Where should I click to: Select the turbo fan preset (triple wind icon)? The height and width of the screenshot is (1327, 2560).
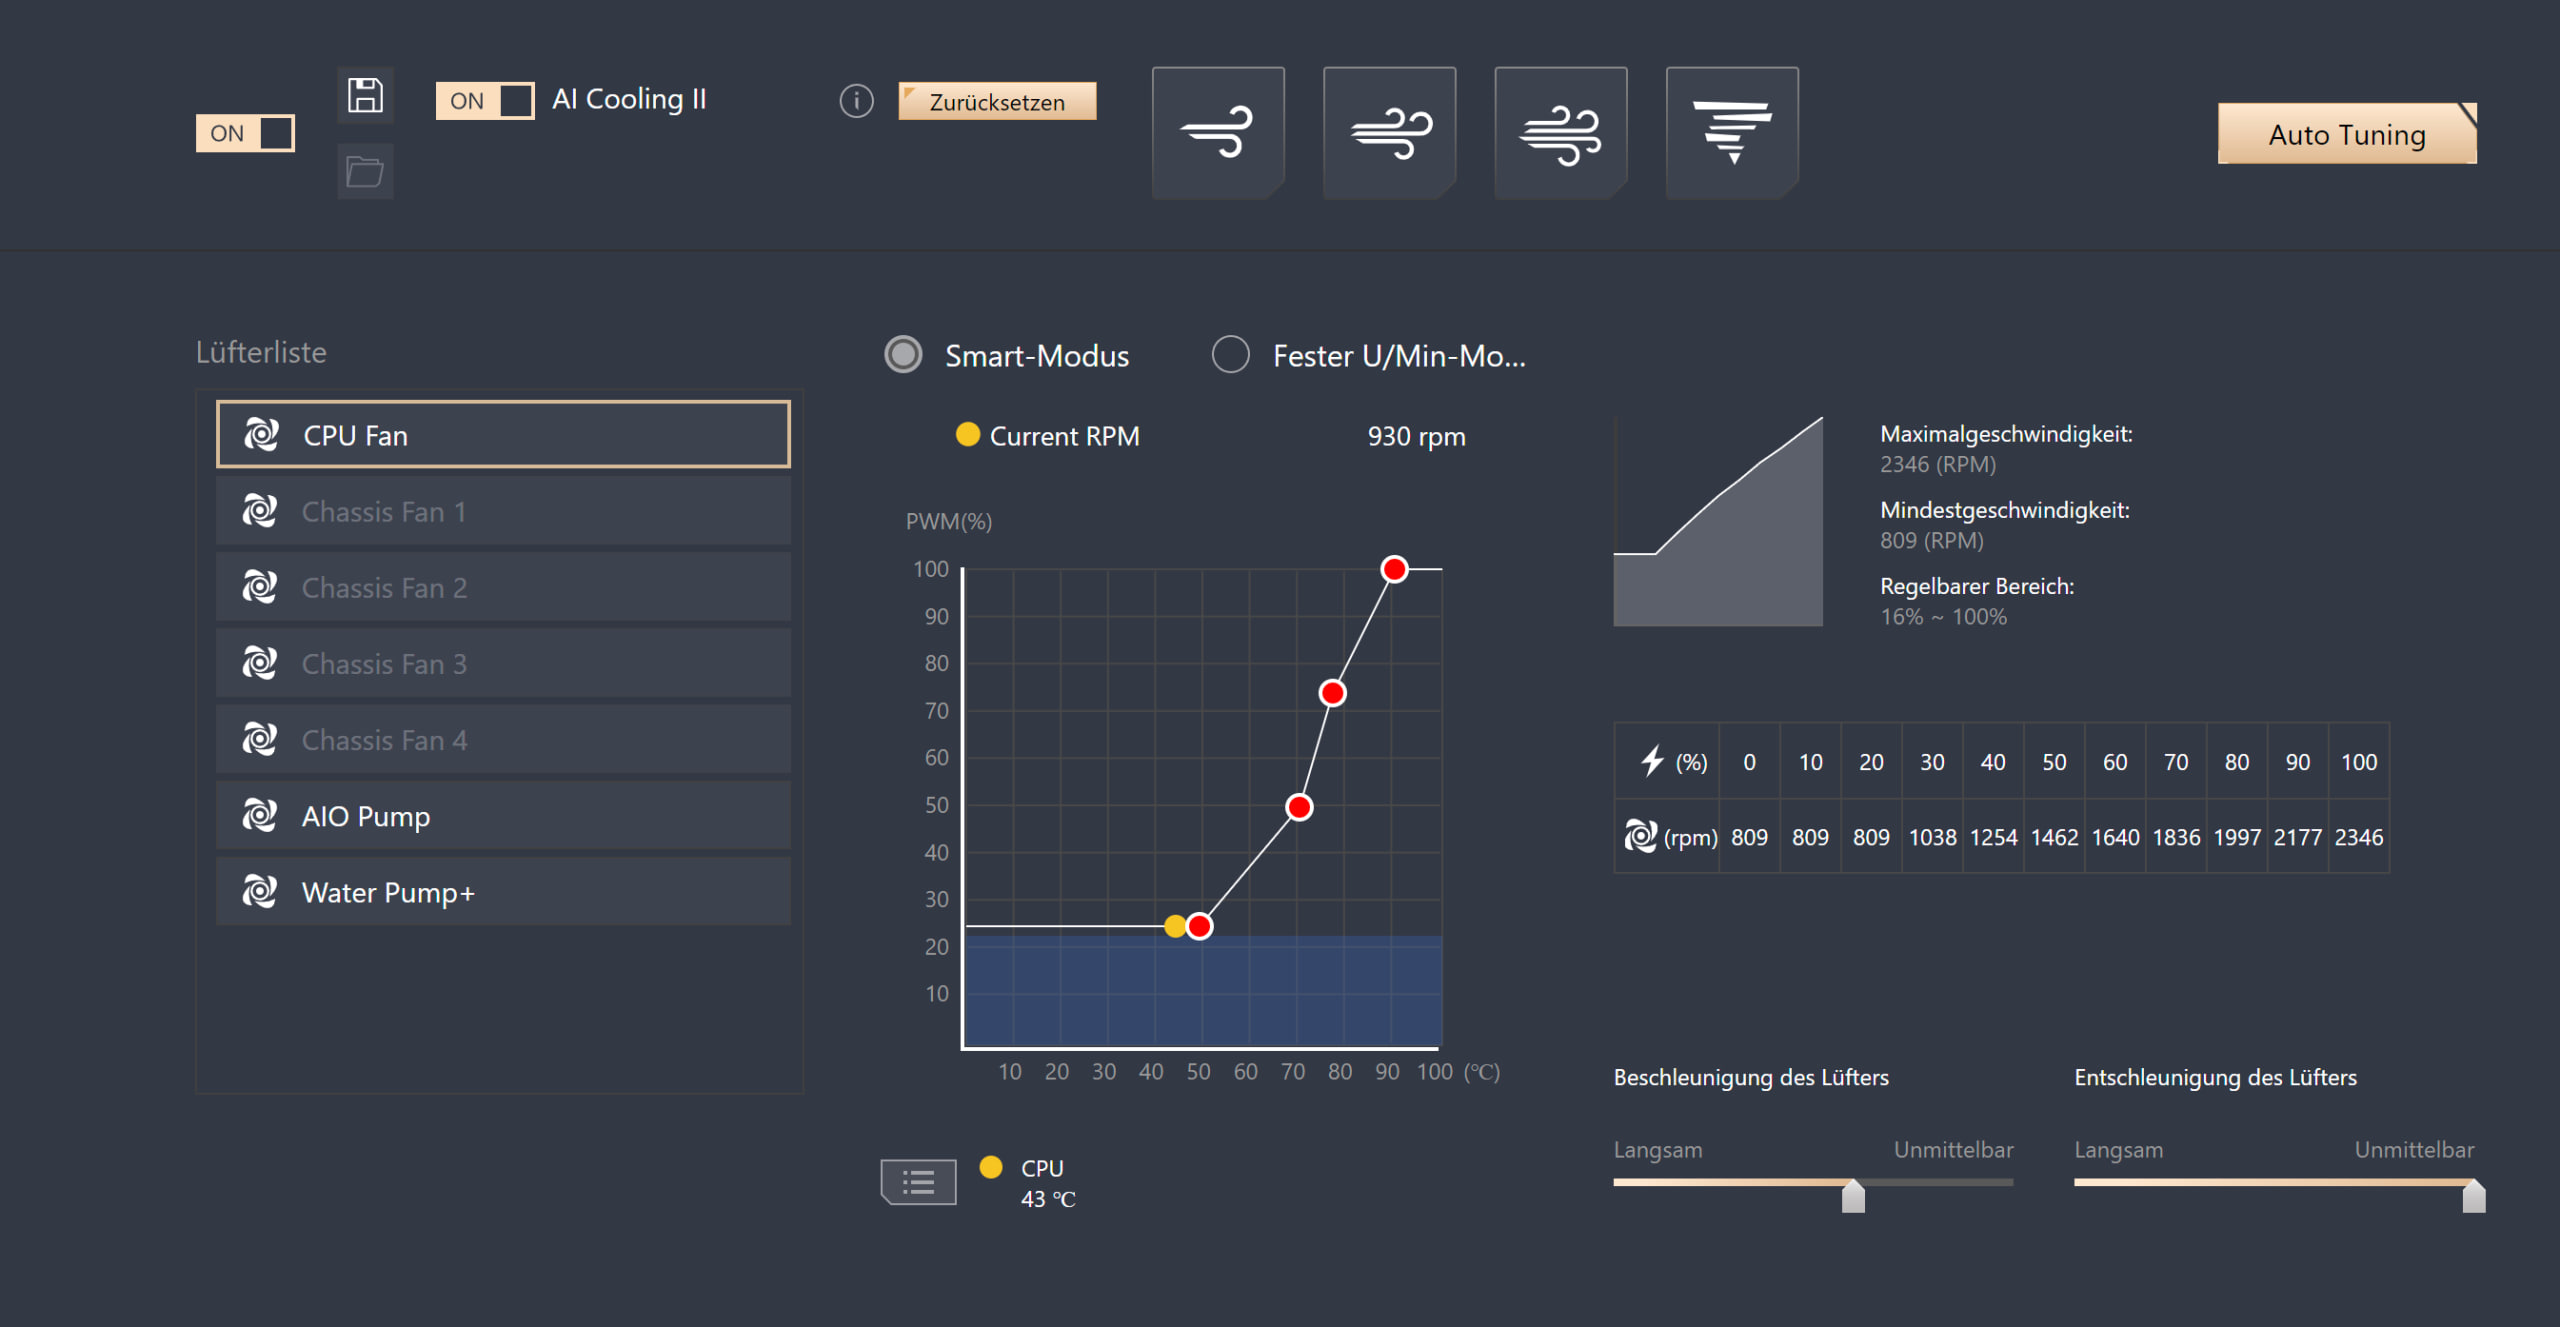coord(1560,132)
